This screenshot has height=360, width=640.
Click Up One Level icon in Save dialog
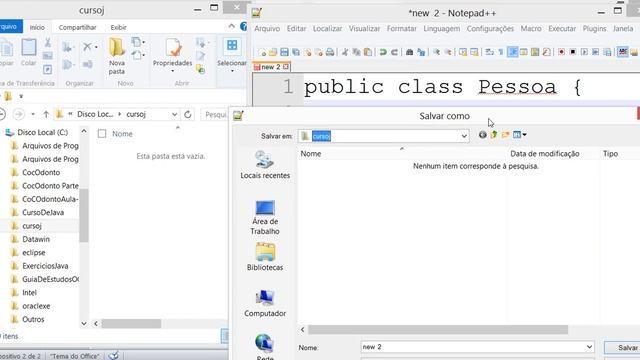tap(494, 135)
